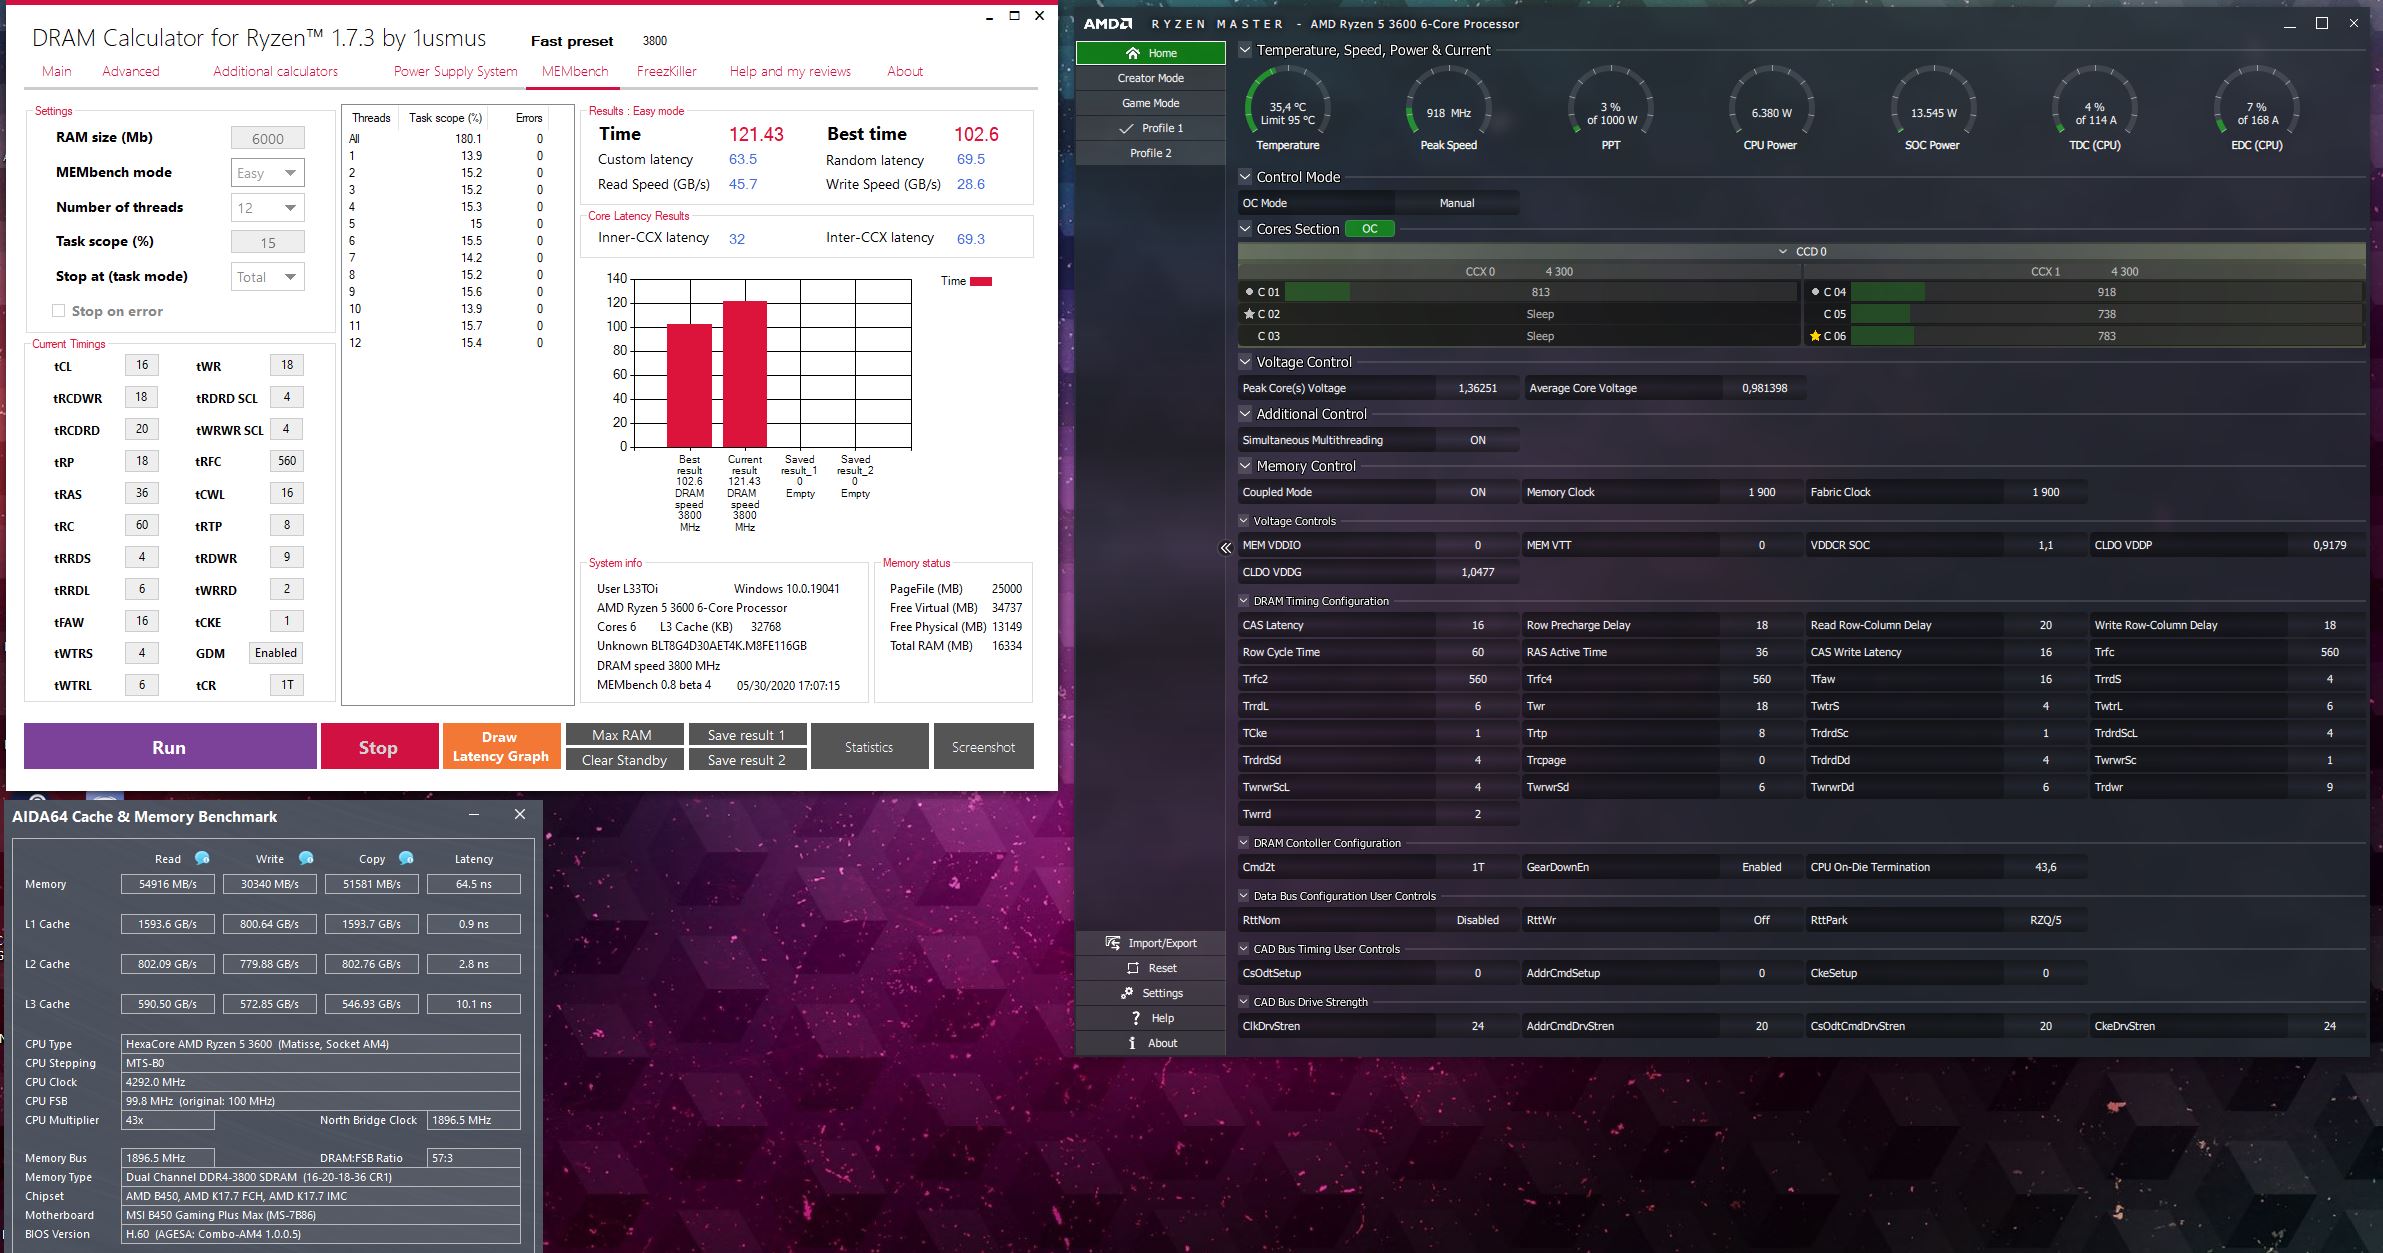Screen dimensions: 2383x1253
Task: Click the Home icon in Ryzen Master
Action: (1132, 53)
